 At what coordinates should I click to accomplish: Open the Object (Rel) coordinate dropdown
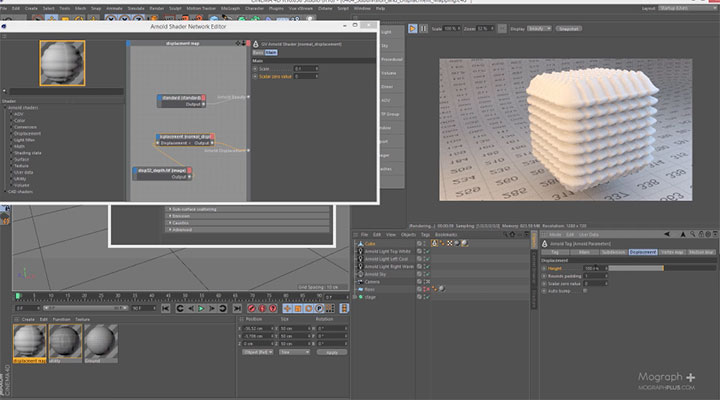pos(258,352)
